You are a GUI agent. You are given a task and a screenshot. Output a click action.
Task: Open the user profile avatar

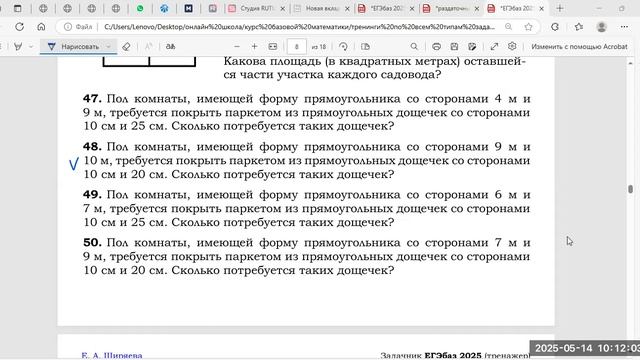pyautogui.click(x=601, y=27)
